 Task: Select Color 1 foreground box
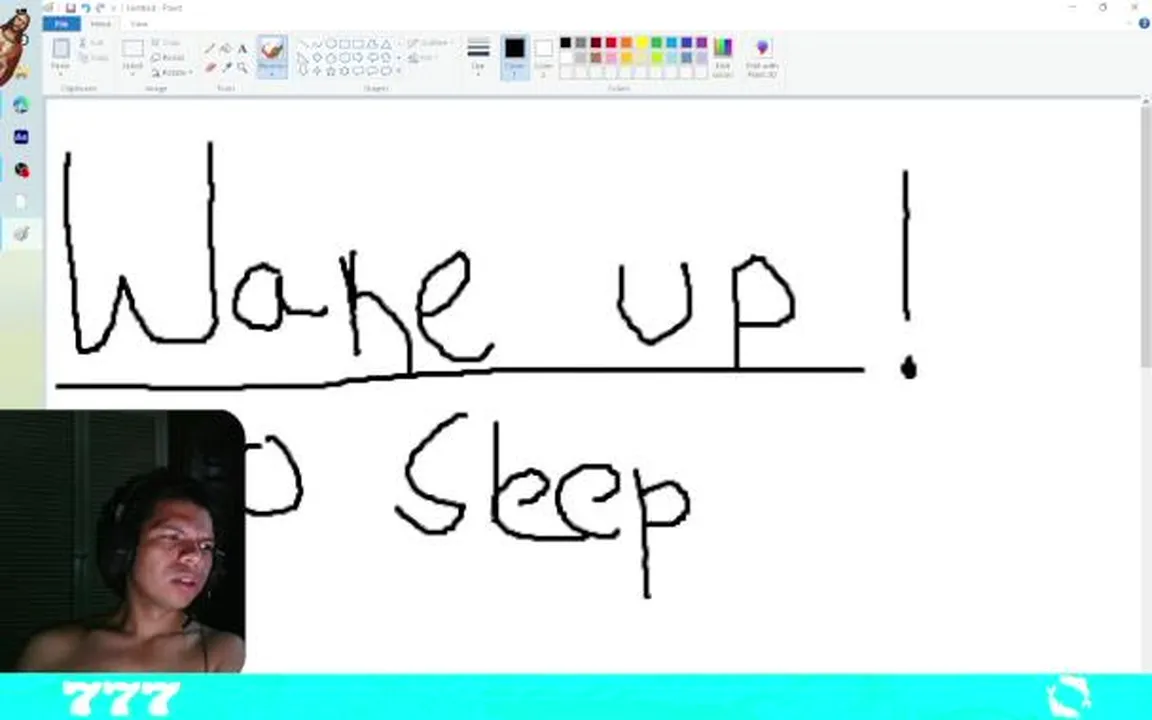pos(515,56)
